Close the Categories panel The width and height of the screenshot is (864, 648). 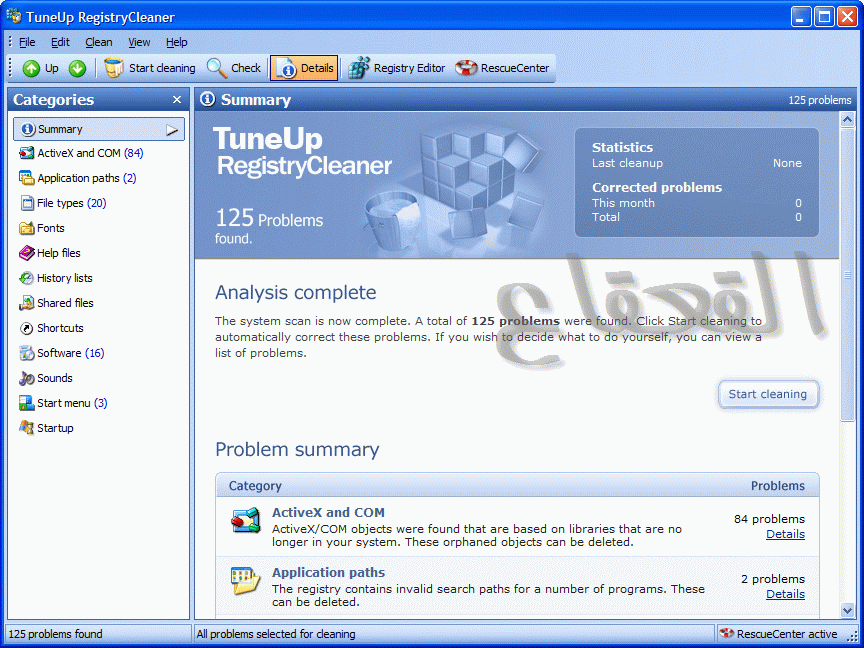tap(177, 100)
